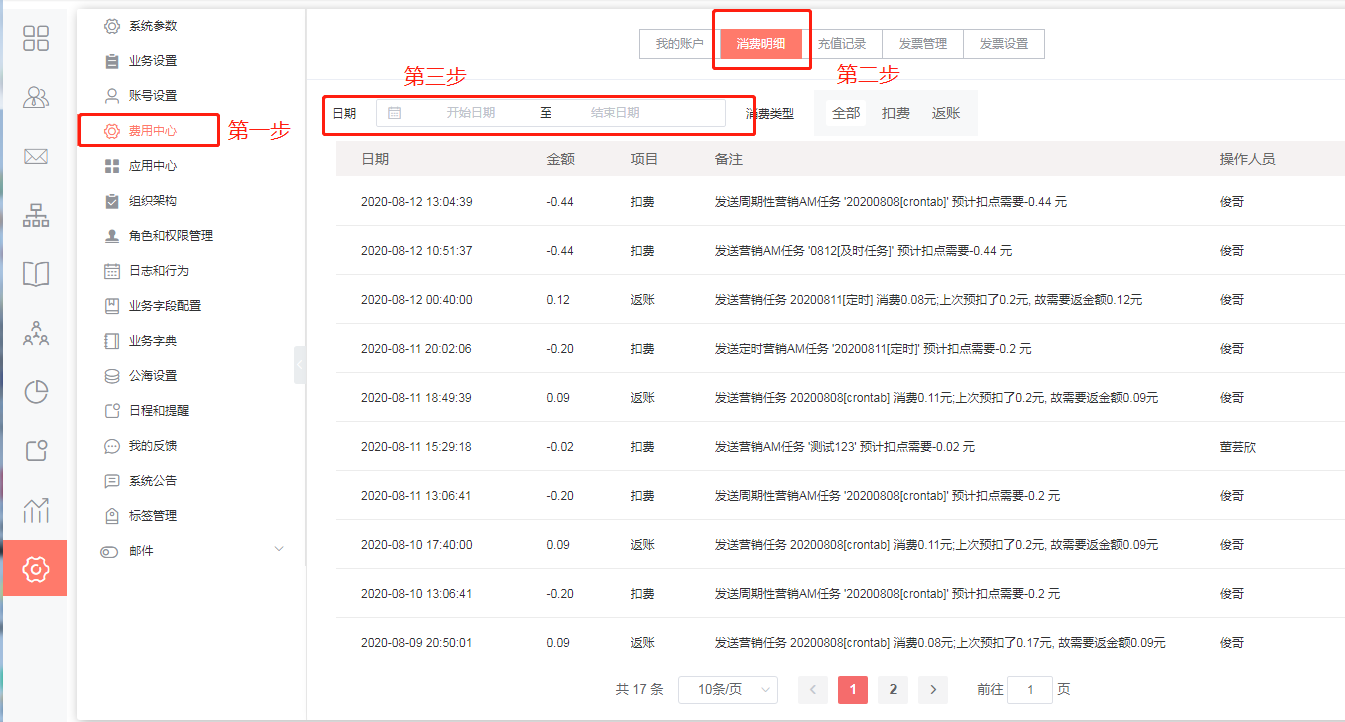Click the 操作人员 column header
Viewport: 1345px width, 722px height.
(x=1247, y=159)
